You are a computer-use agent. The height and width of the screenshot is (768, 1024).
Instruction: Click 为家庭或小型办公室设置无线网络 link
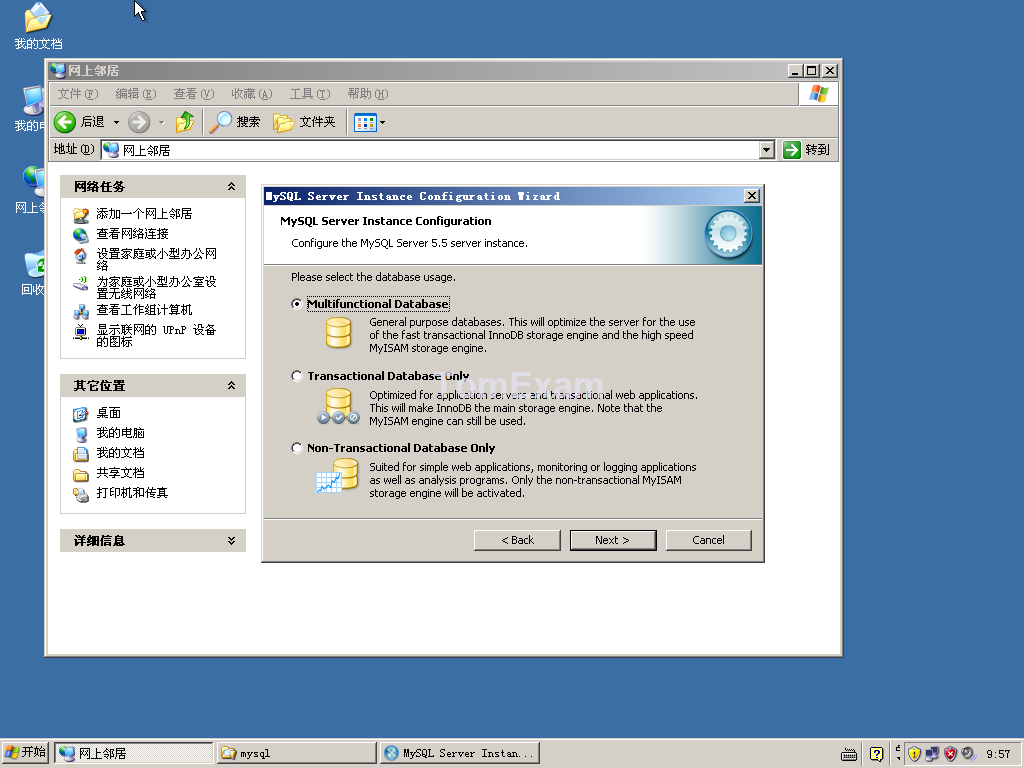pos(157,287)
